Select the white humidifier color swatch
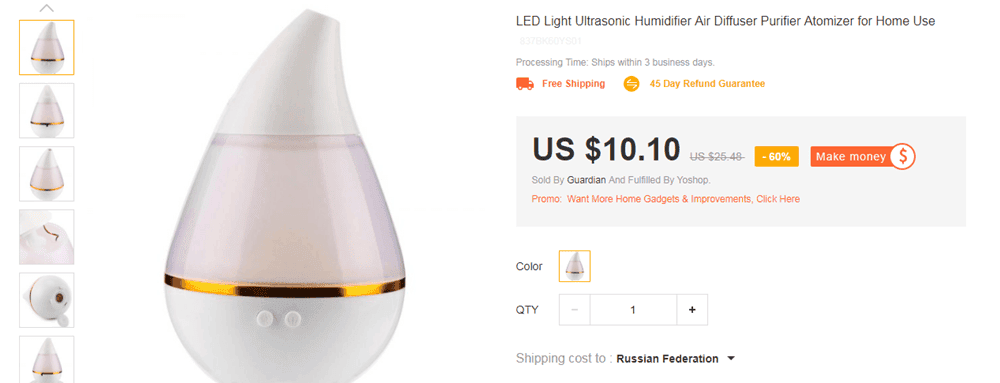This screenshot has height=383, width=1000. click(575, 266)
